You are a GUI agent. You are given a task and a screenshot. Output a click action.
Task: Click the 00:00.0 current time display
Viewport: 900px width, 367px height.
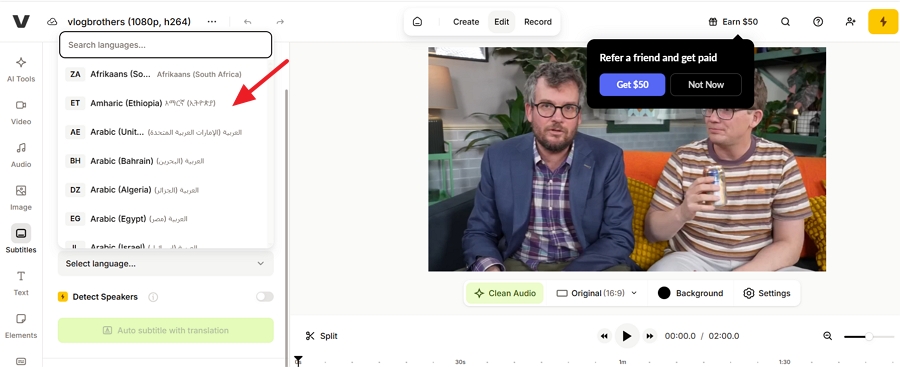(x=680, y=336)
